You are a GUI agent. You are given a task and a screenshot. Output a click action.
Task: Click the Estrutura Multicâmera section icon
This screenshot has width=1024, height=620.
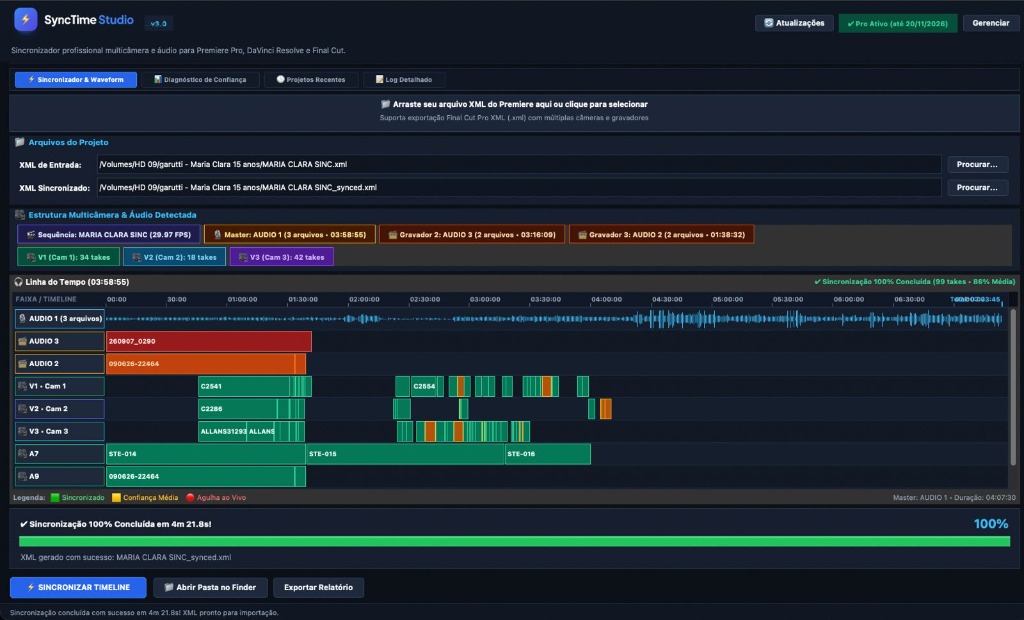point(20,215)
